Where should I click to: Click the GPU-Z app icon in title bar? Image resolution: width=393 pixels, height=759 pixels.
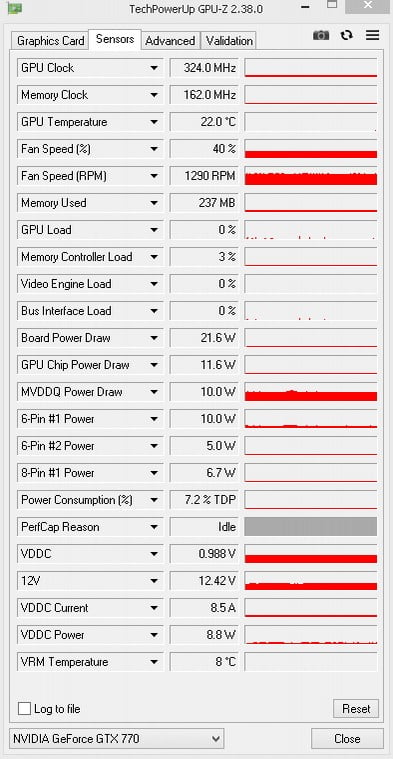(15, 7)
